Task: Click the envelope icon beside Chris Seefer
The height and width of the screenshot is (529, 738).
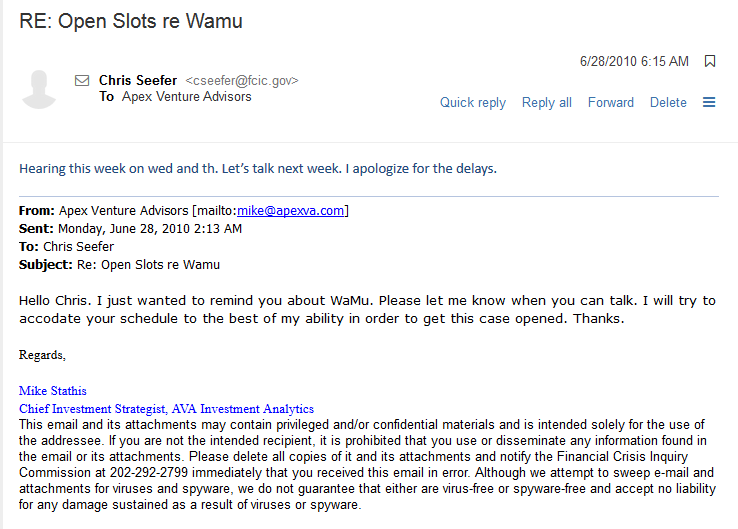Action: point(82,80)
